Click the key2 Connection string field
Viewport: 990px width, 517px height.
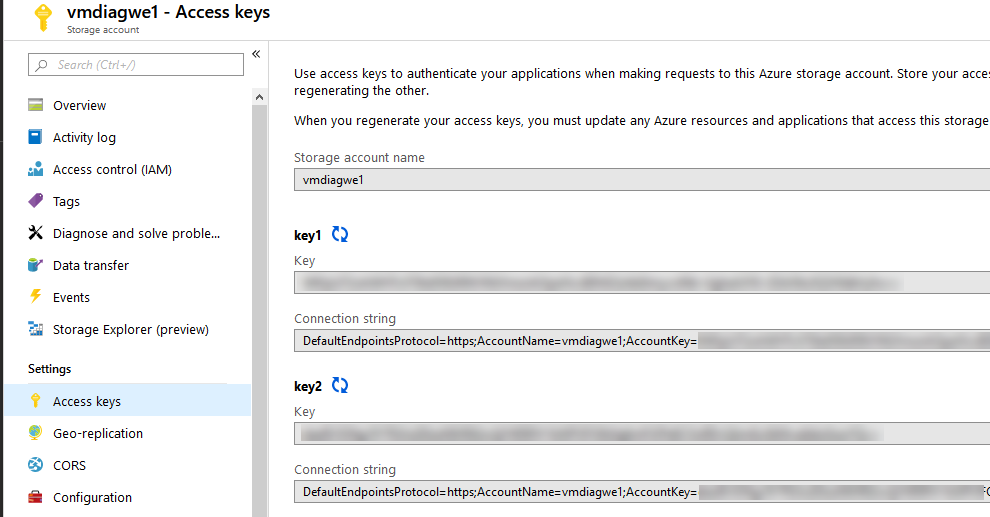coord(642,492)
